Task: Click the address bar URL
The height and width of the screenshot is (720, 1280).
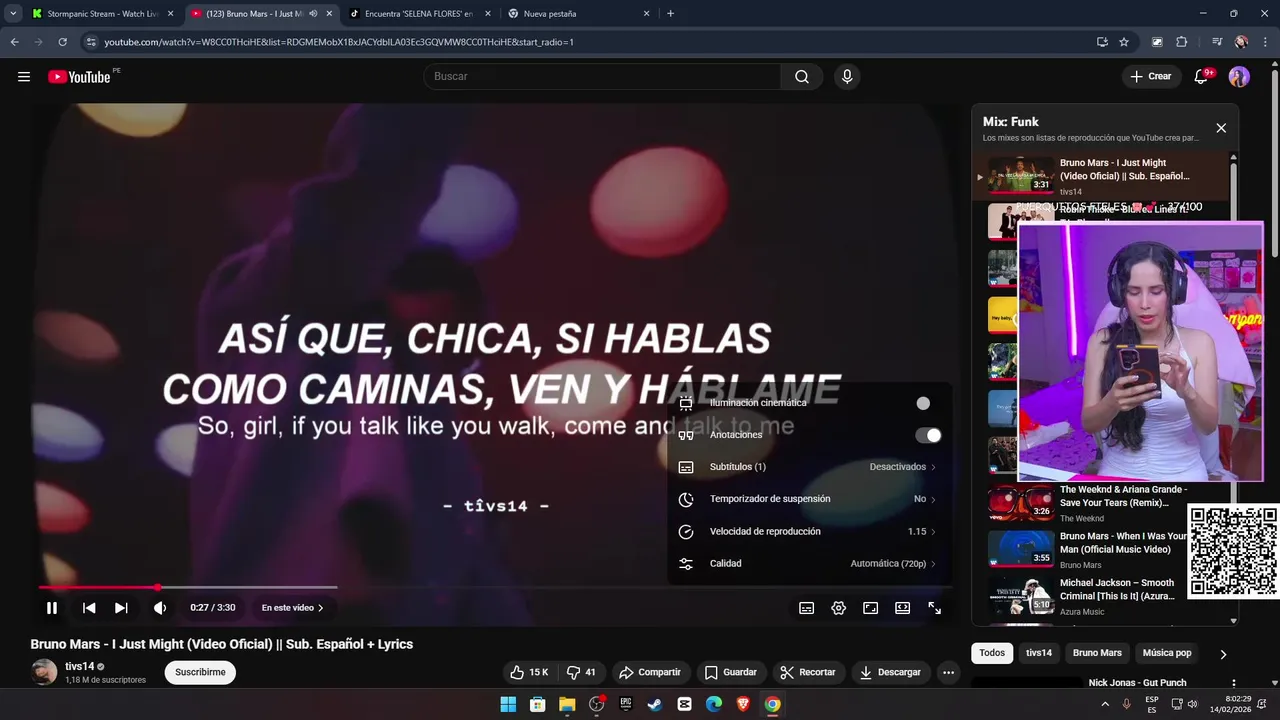Action: 339,42
